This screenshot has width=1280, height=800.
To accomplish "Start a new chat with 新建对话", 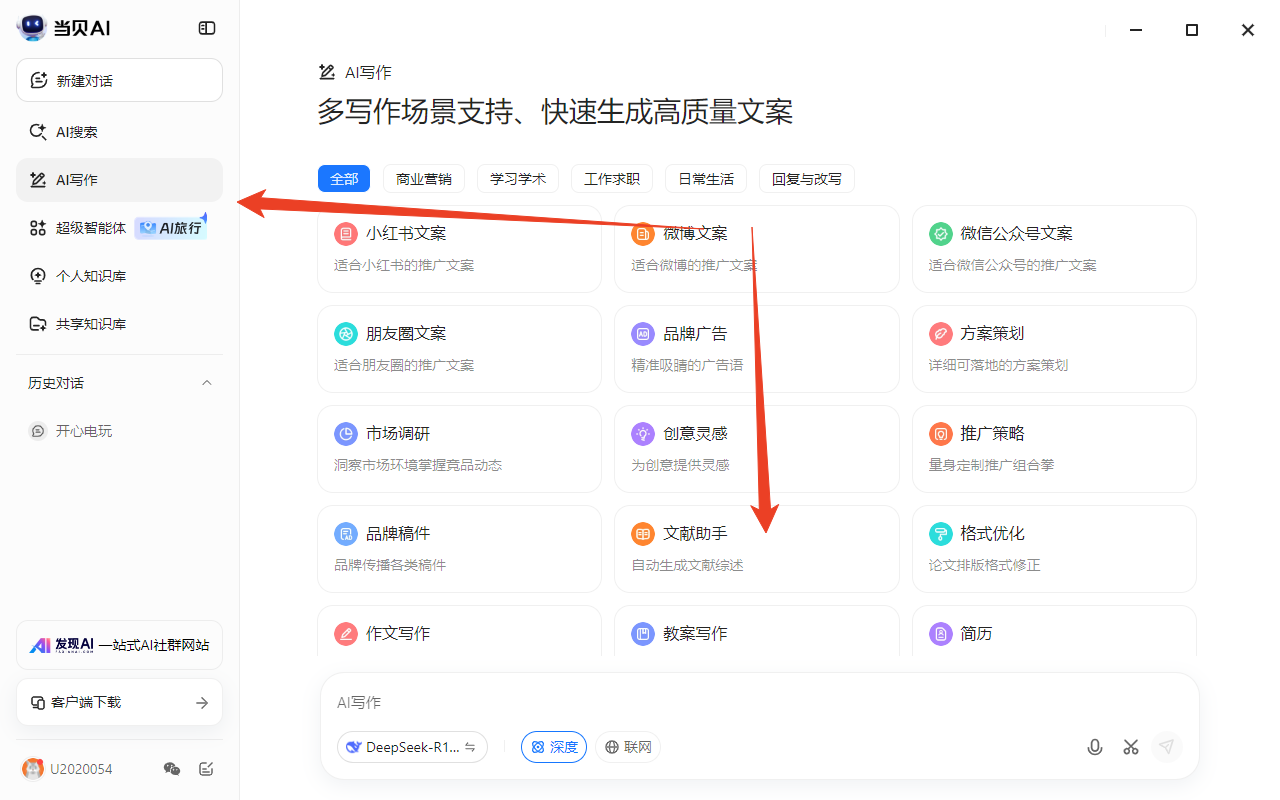I will point(119,80).
